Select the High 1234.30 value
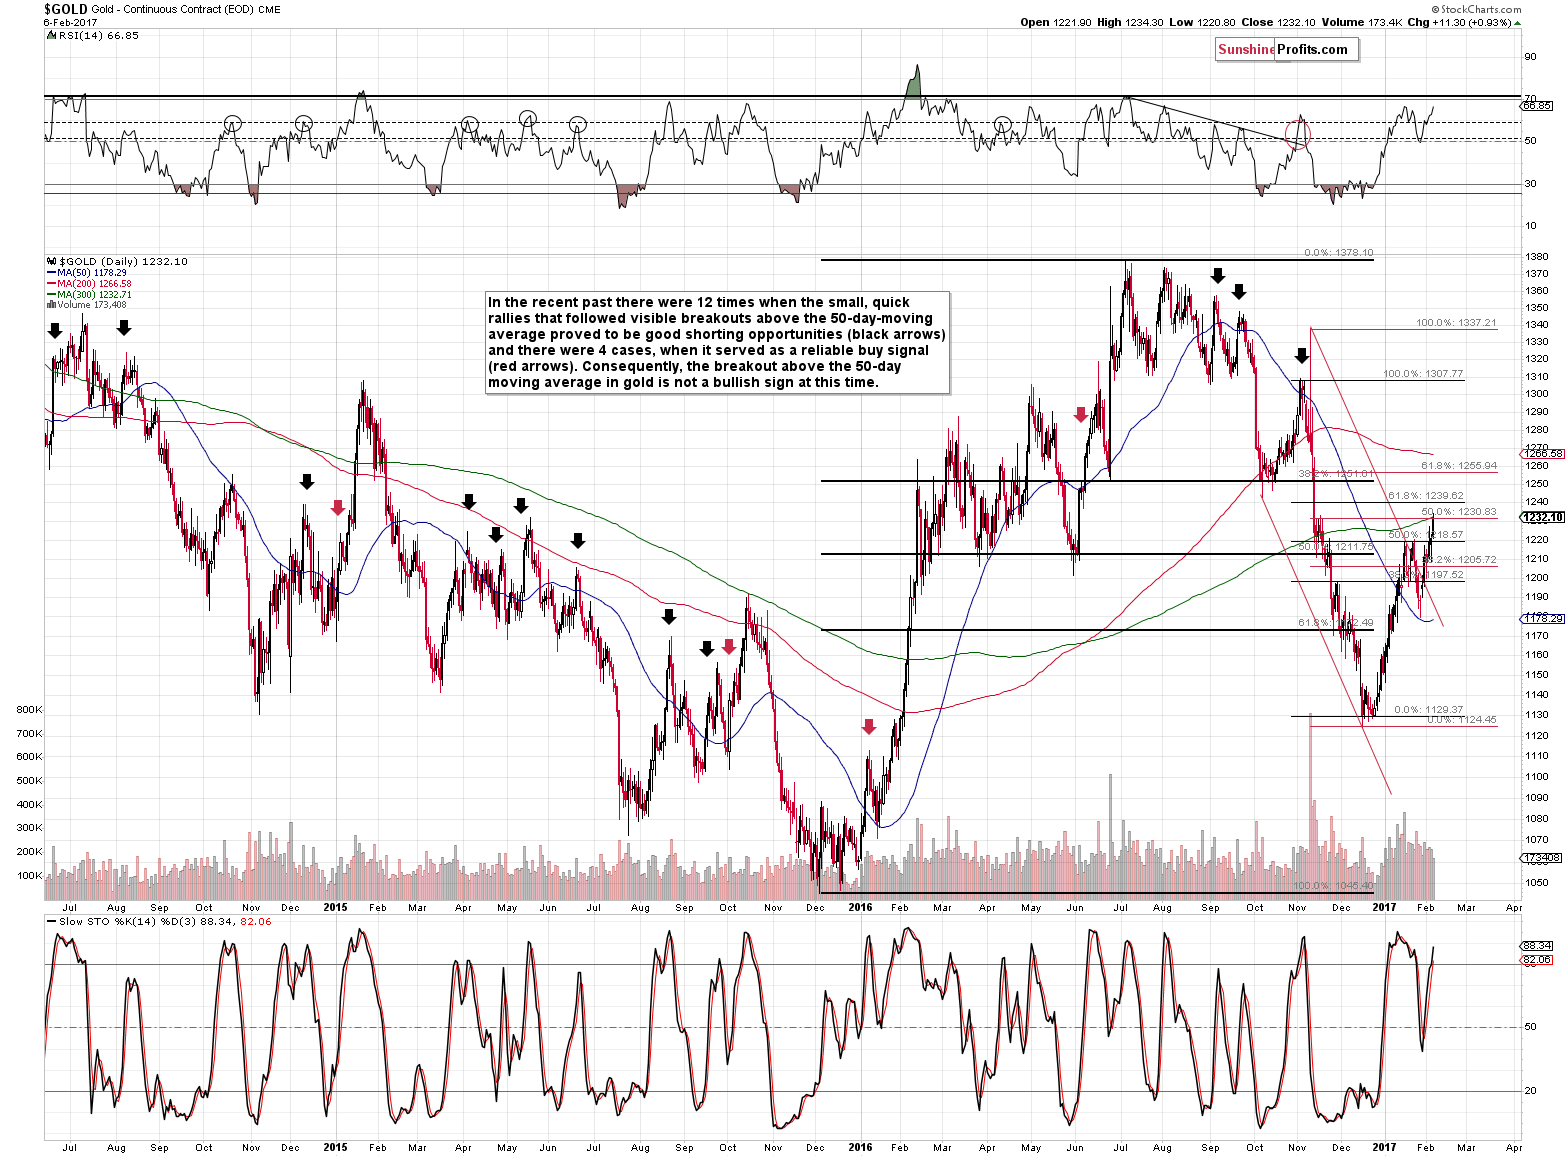Image resolution: width=1565 pixels, height=1157 pixels. 1130,22
